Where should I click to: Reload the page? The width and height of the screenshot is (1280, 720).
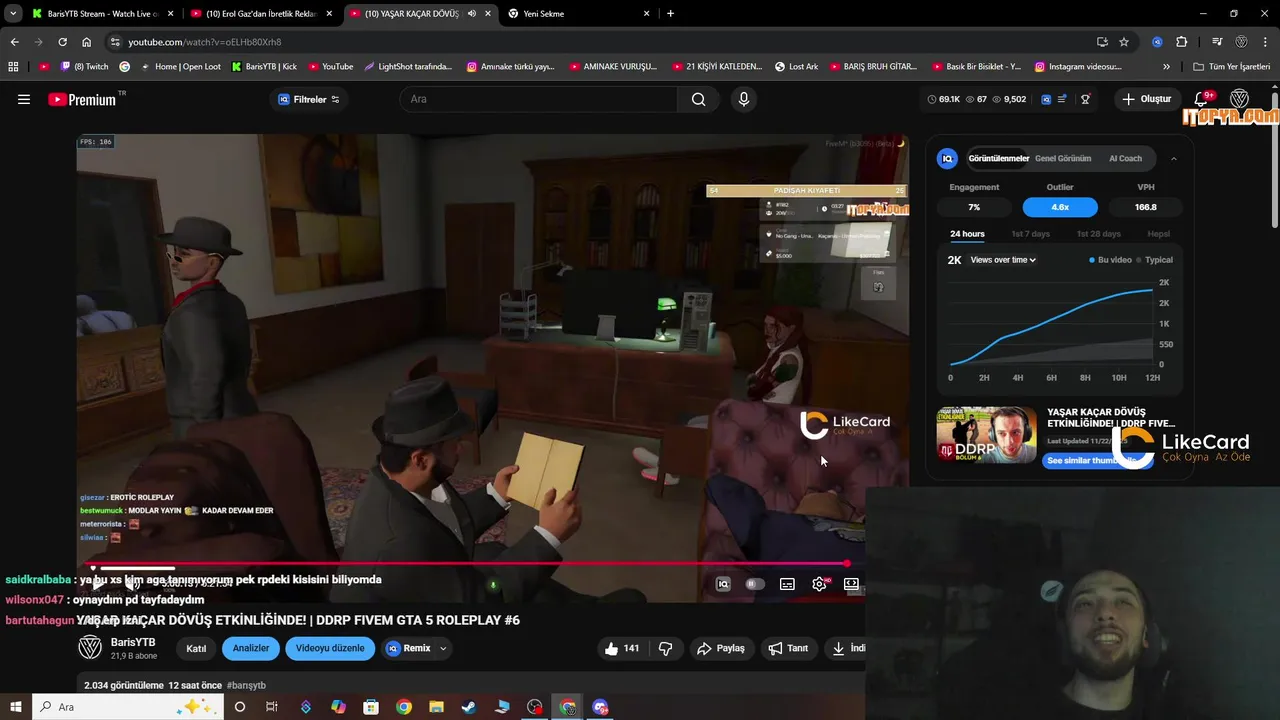point(62,42)
